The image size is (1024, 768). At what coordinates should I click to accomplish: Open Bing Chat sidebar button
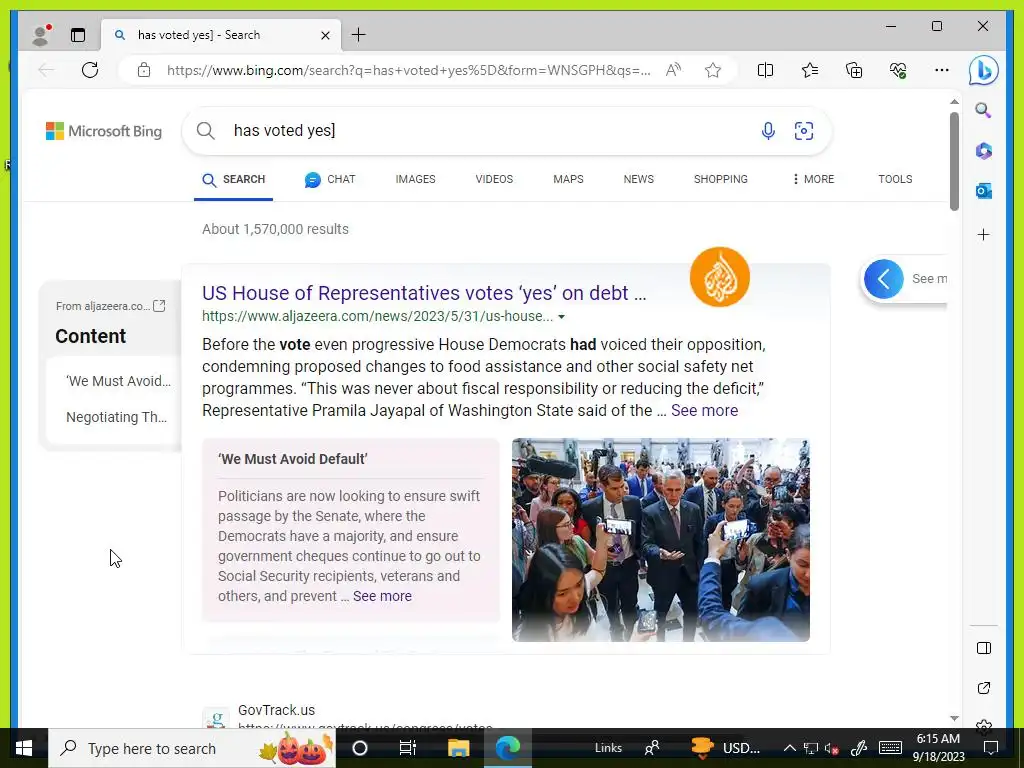[x=984, y=70]
